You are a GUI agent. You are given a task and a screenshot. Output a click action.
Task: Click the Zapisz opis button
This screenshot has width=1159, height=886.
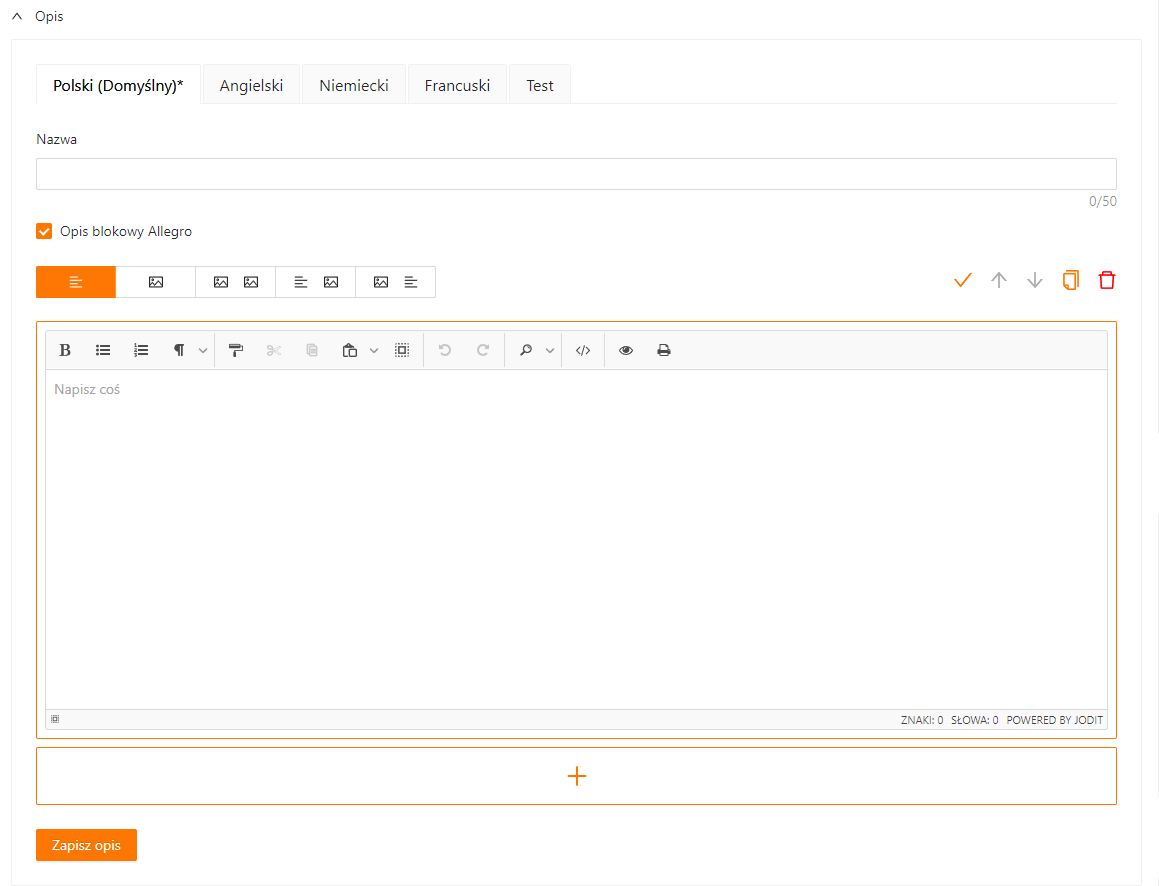coord(86,845)
